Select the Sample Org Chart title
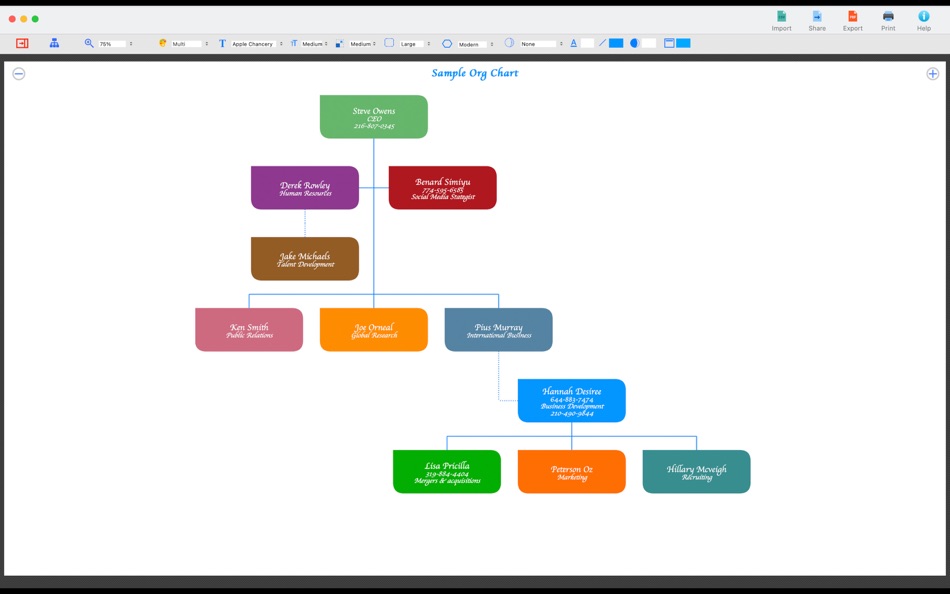Screen dimensions: 950x594 [475, 73]
